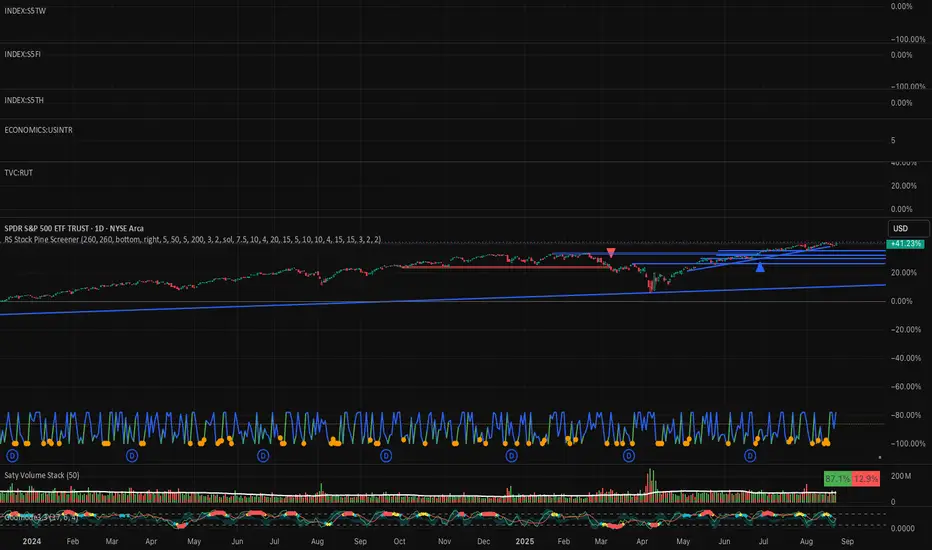Select the INDEX:S5FI pane label
The height and width of the screenshot is (550, 932).
(23, 54)
